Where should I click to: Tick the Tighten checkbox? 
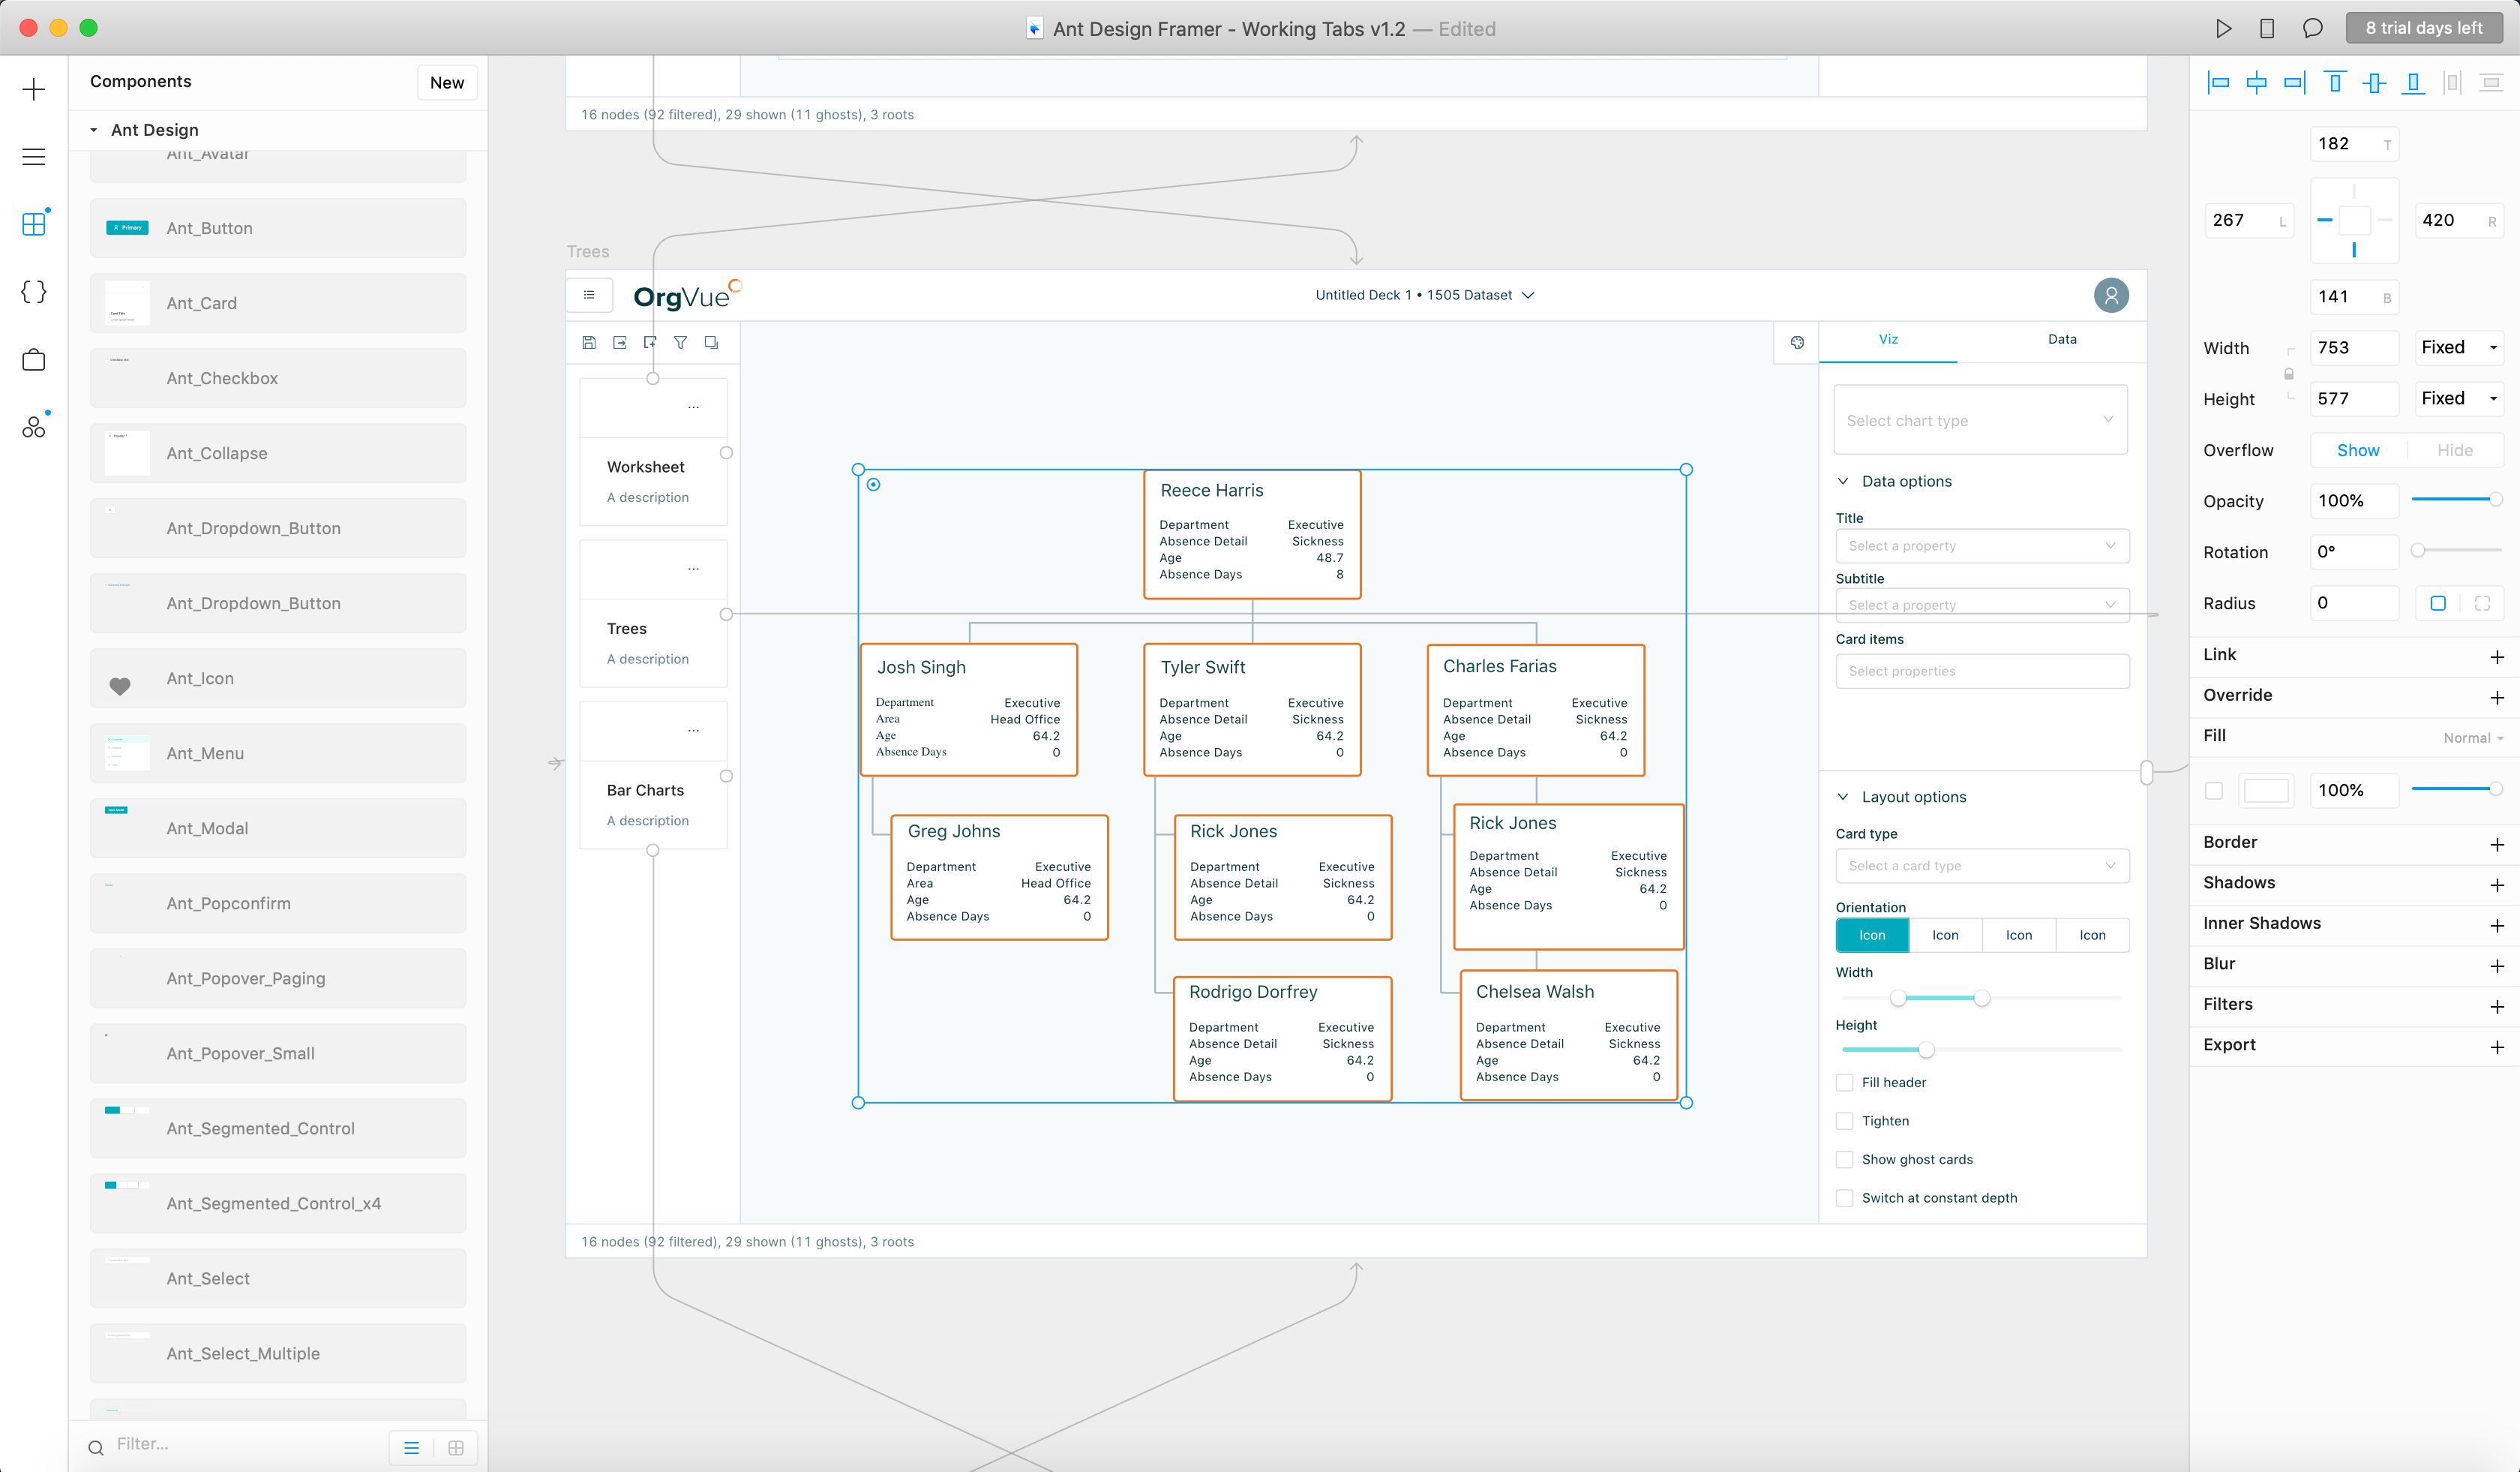point(1845,1121)
